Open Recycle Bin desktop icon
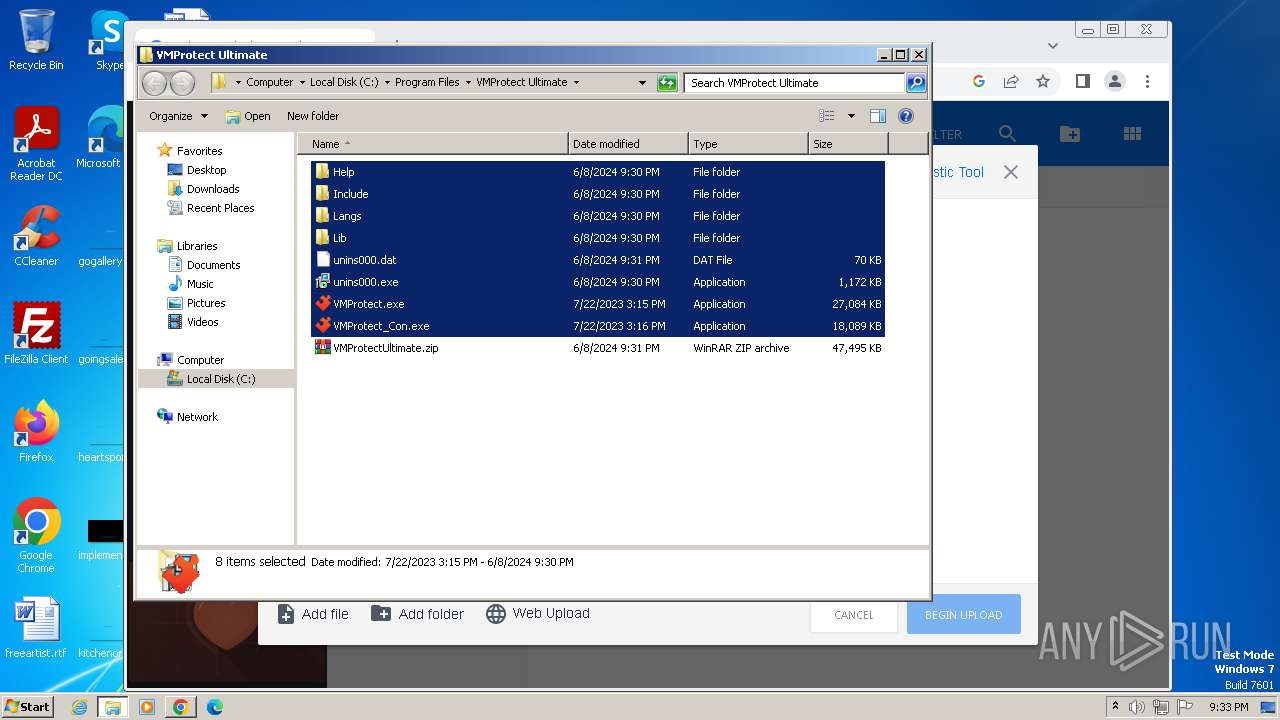The image size is (1280, 720). coord(36,40)
